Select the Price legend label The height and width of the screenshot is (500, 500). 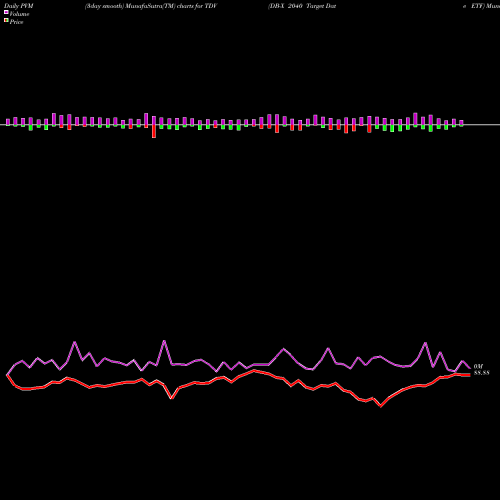(x=16, y=22)
